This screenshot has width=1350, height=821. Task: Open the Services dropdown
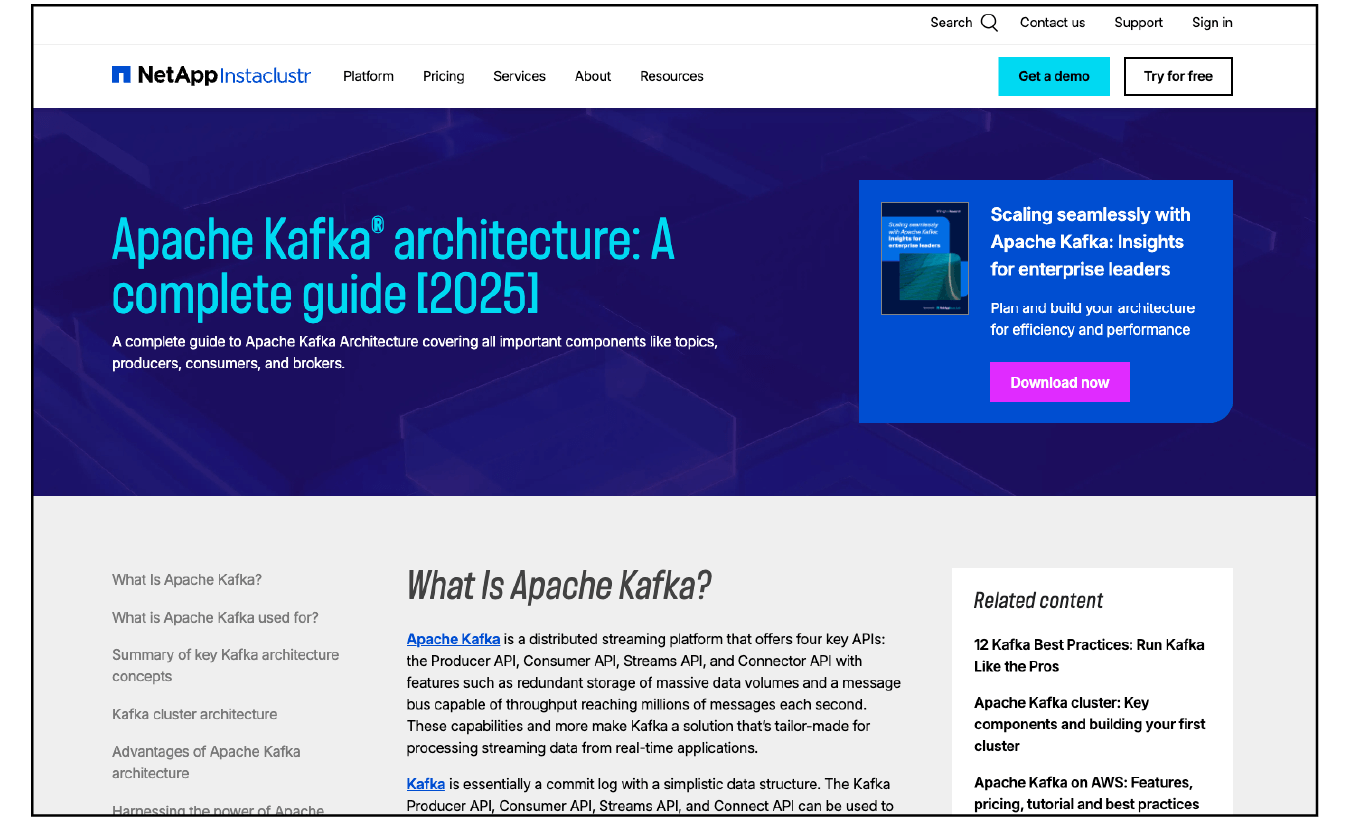519,76
